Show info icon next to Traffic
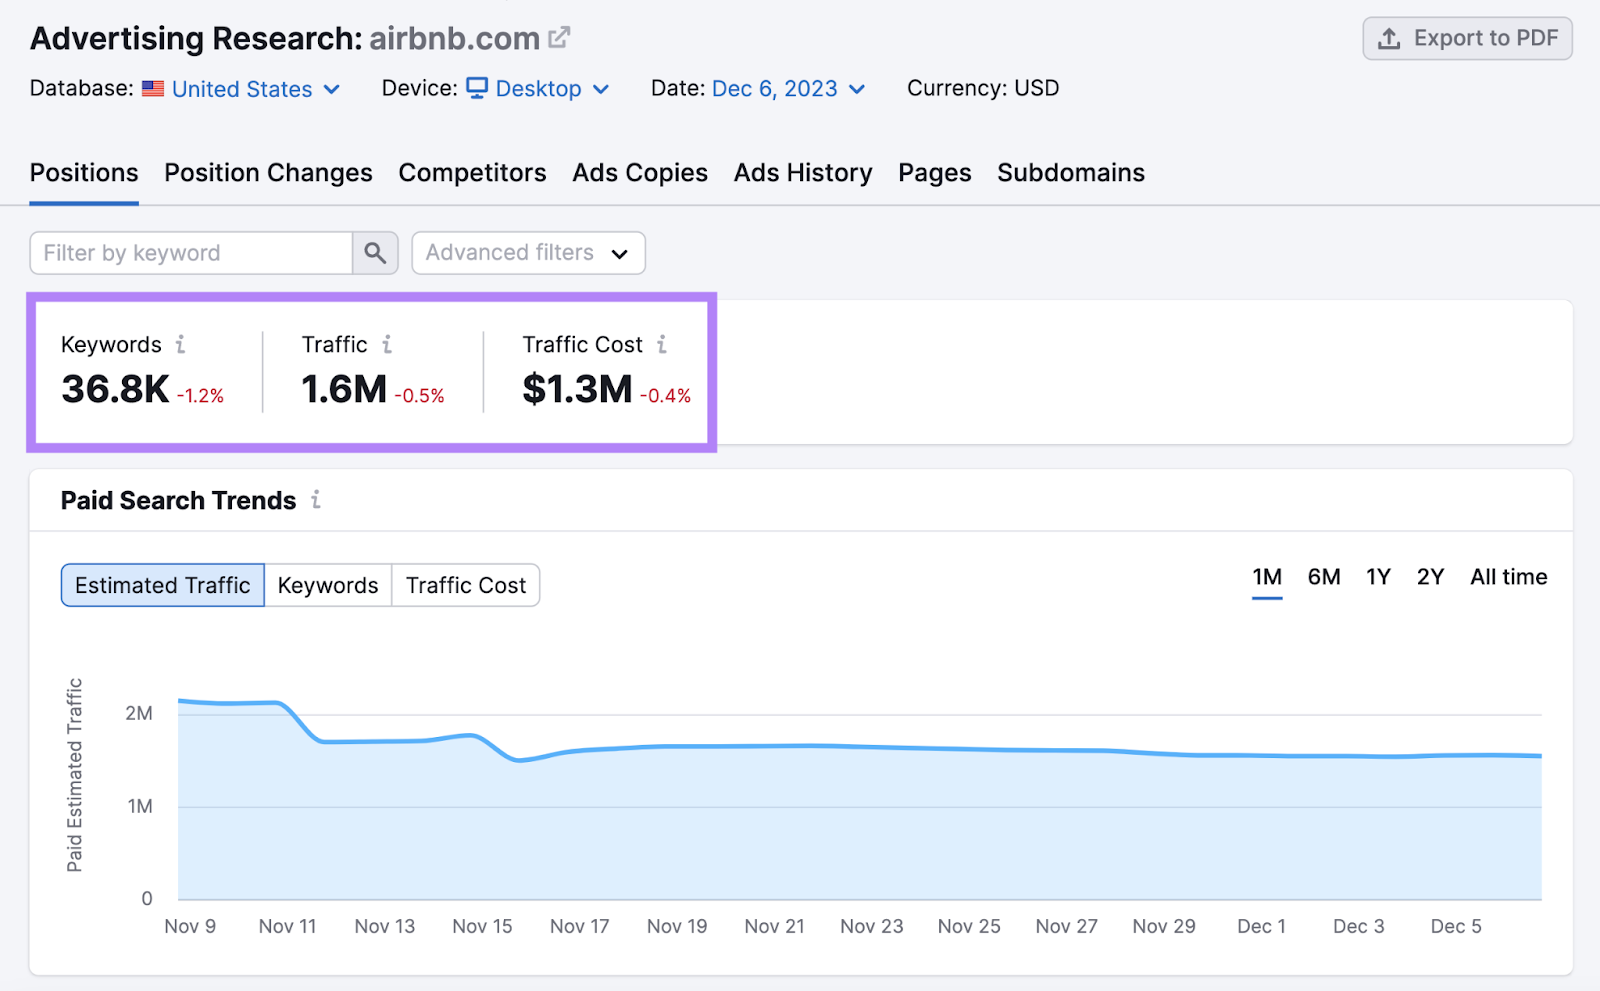This screenshot has height=991, width=1600. pos(387,344)
